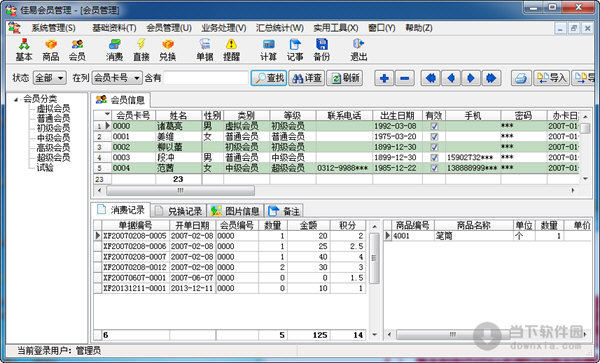Select 初级会员 in the category tree

[x=53, y=128]
